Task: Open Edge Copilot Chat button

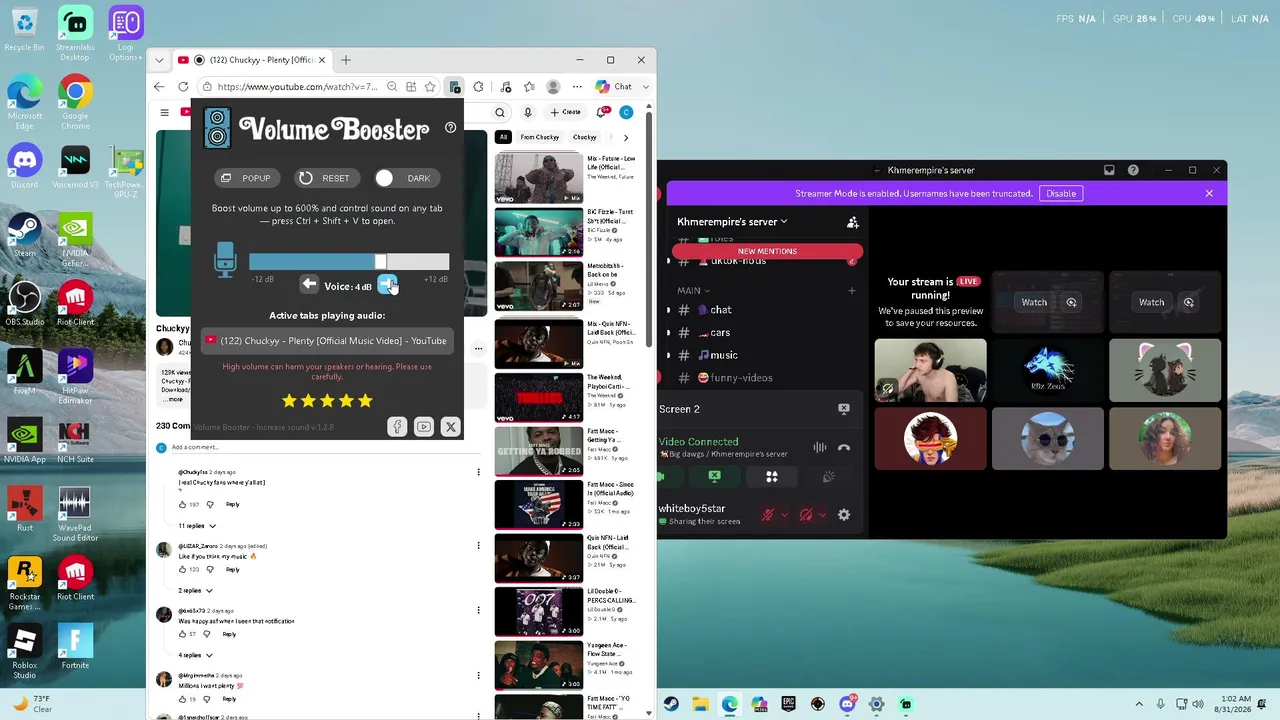Action: pyautogui.click(x=614, y=87)
